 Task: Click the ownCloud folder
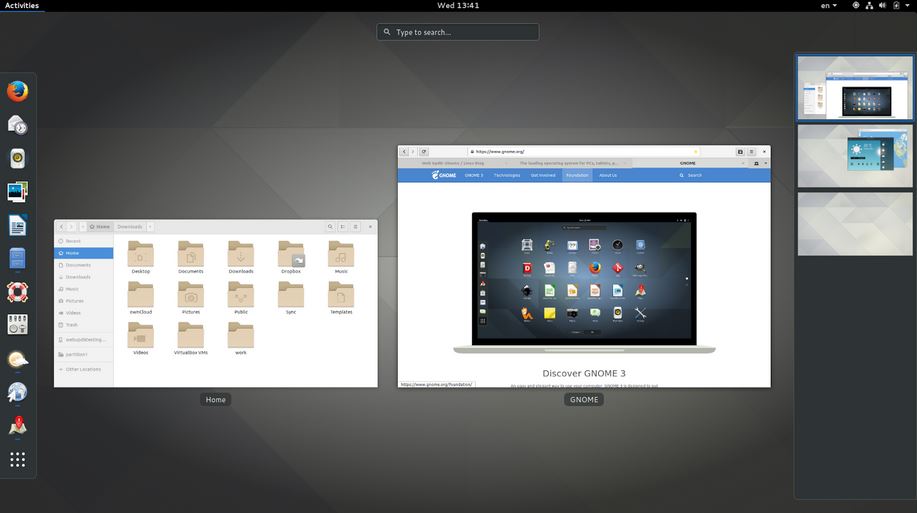tap(140, 297)
